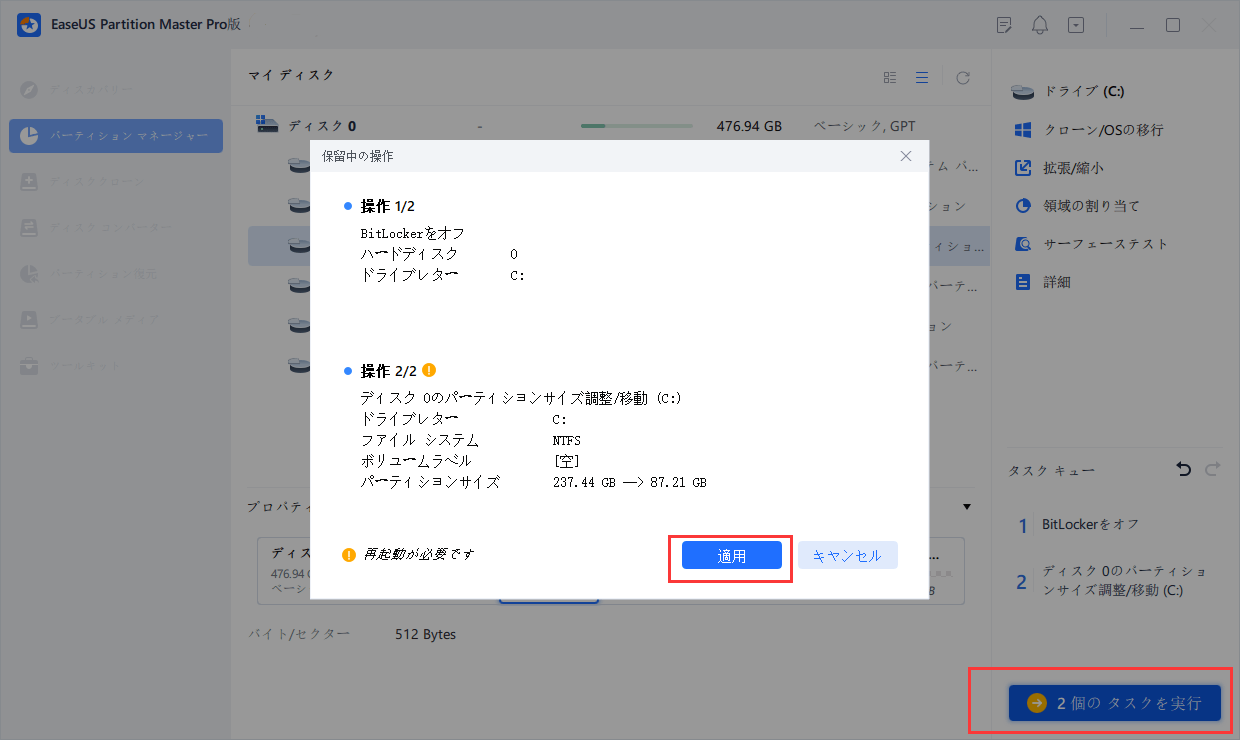Click the disk 0 usage bar

637,125
